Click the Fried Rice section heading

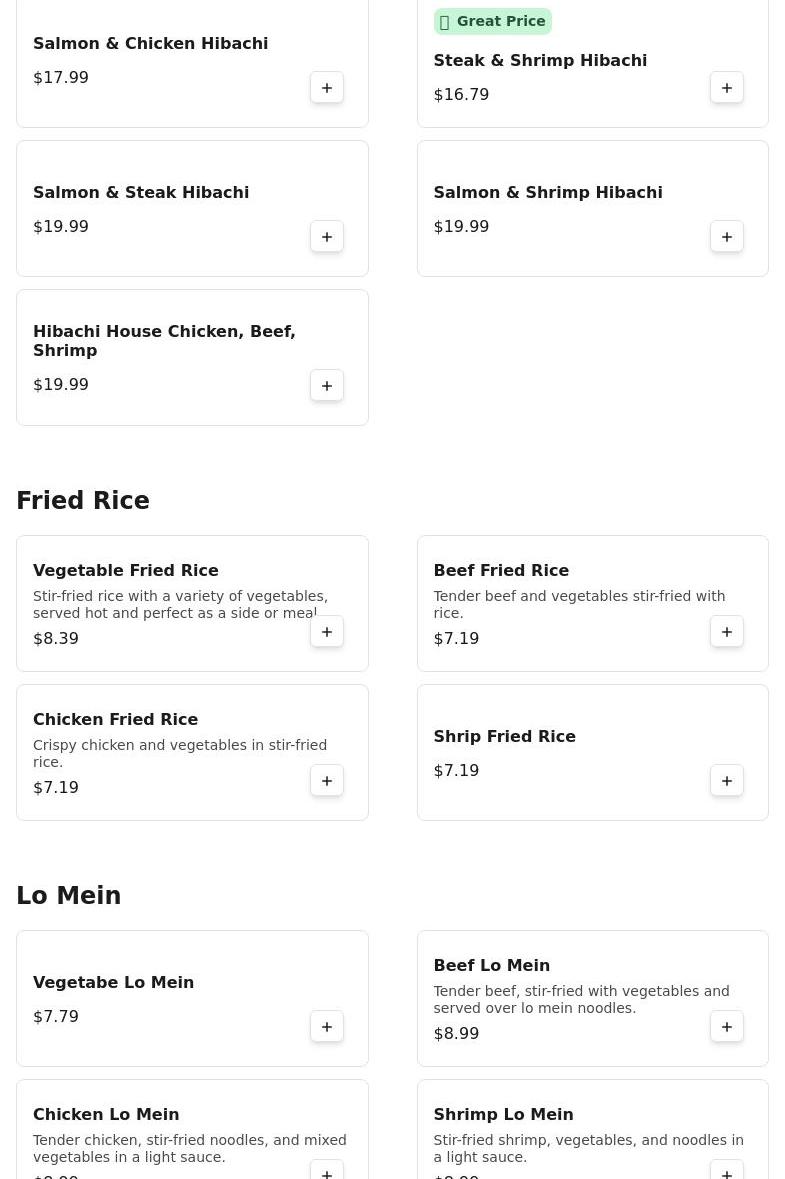(83, 501)
